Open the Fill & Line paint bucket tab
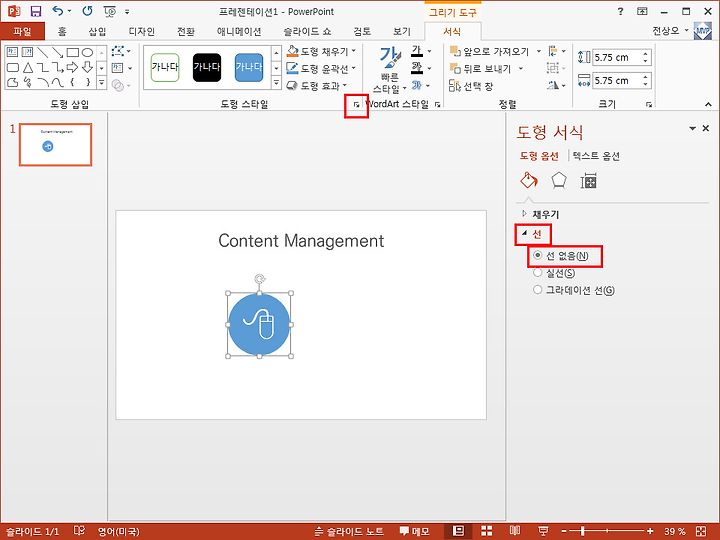The width and height of the screenshot is (720, 540). point(529,180)
